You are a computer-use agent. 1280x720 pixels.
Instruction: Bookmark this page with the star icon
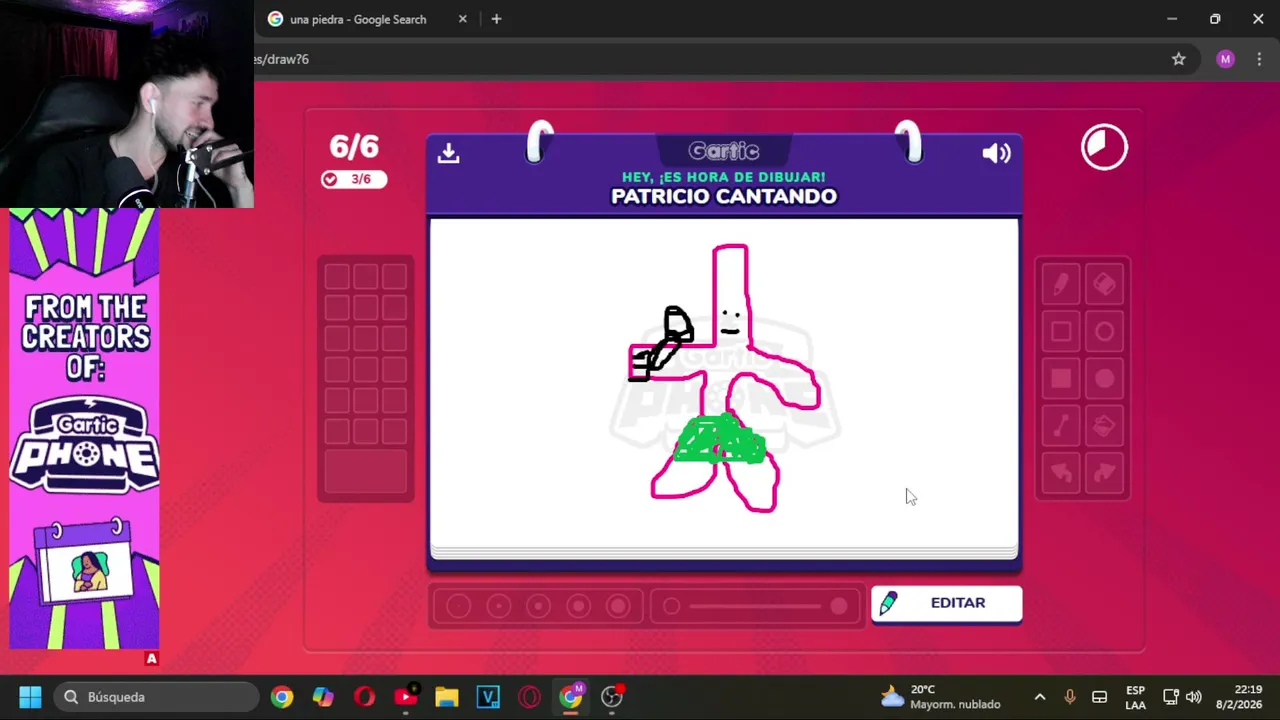click(1179, 59)
